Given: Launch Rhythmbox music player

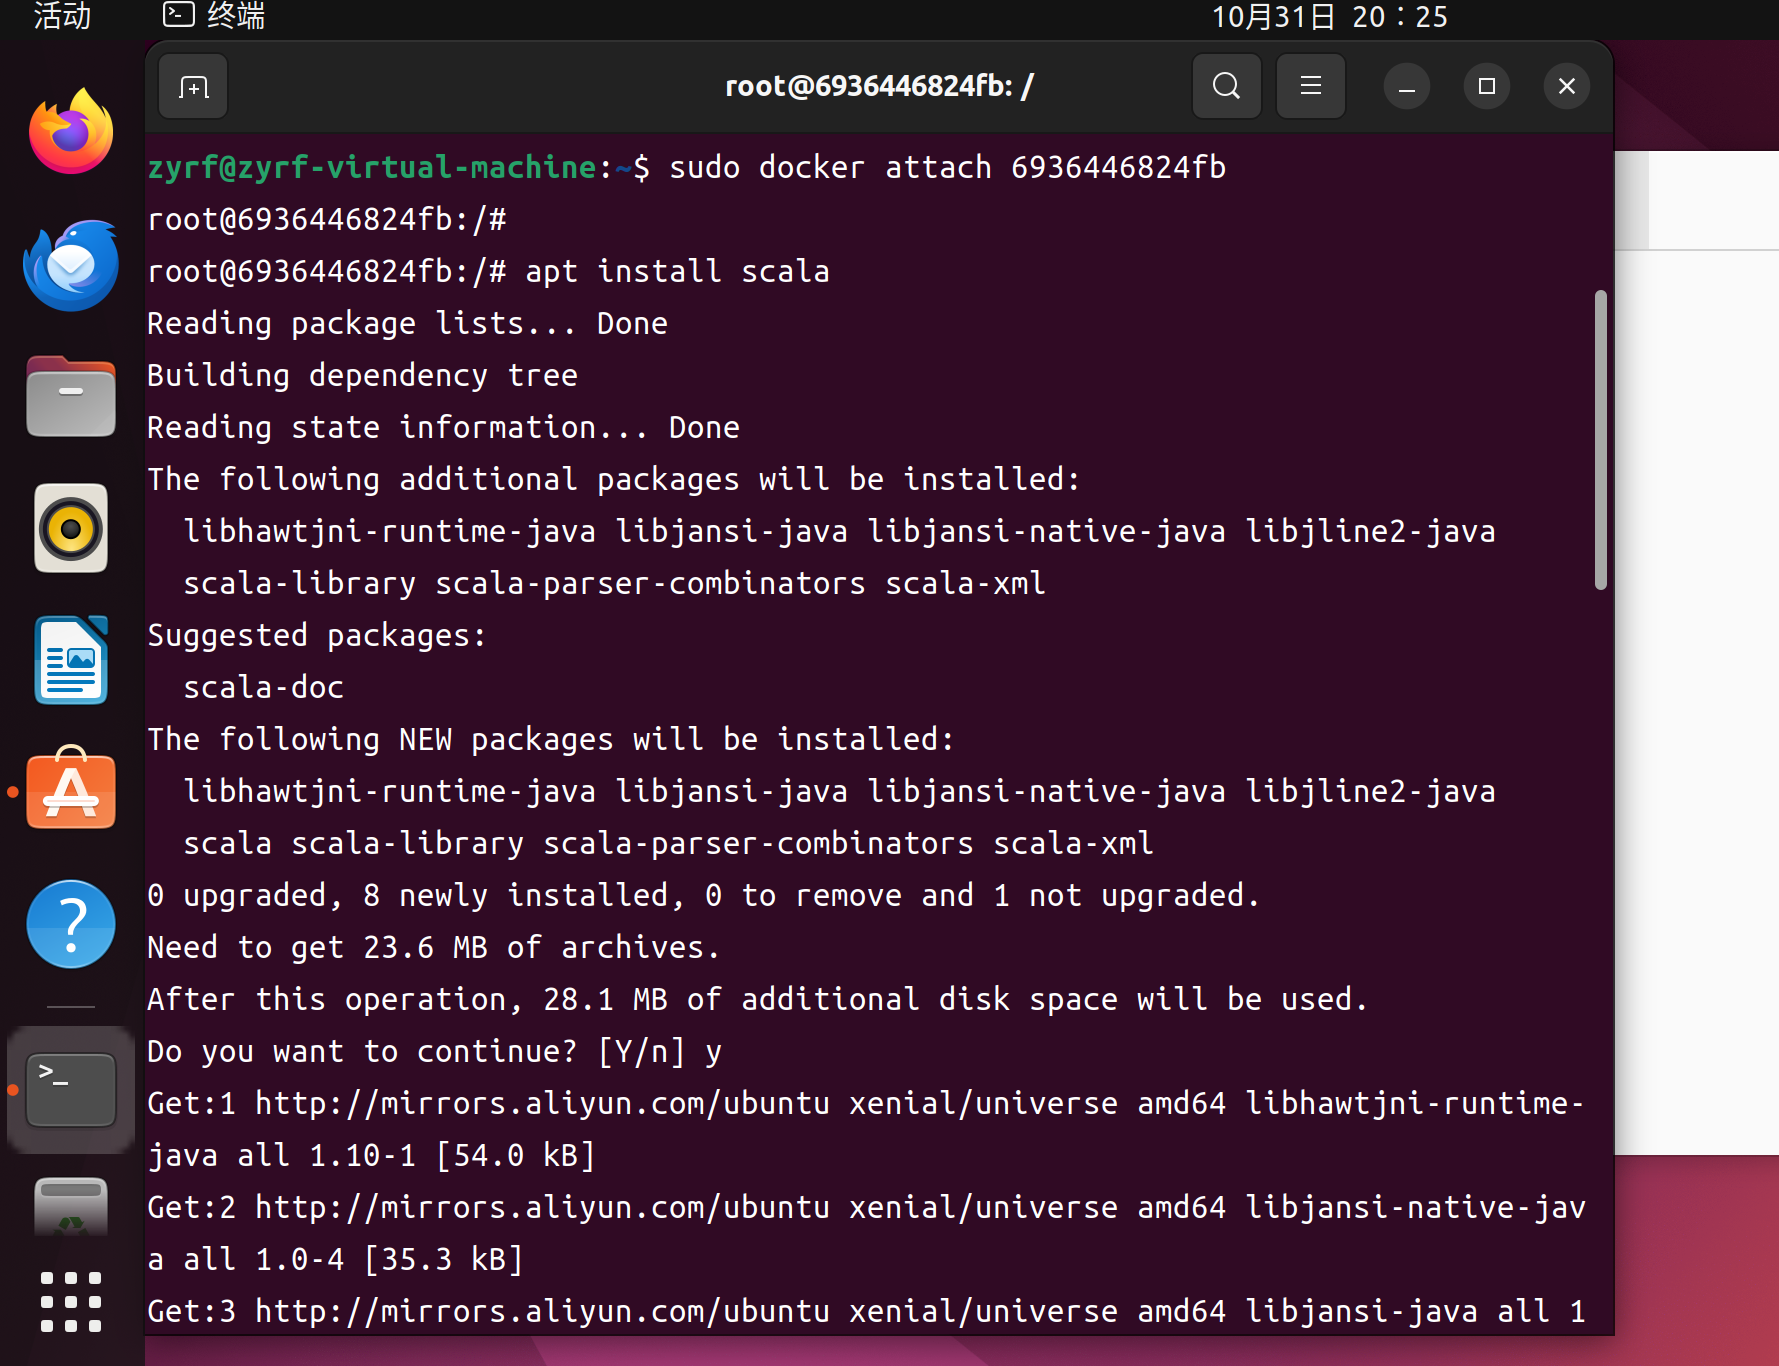Looking at the screenshot, I should point(71,528).
